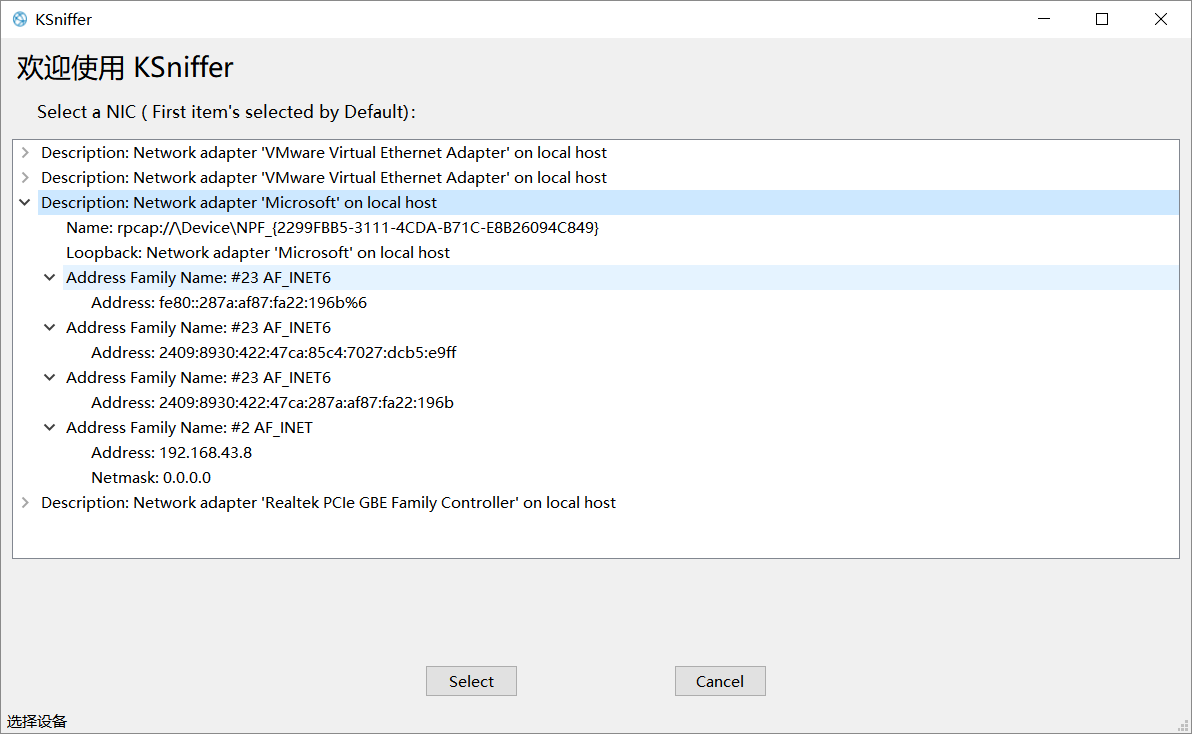
Task: Collapse AF_INET6 family with fe80 address
Action: pyautogui.click(x=49, y=277)
